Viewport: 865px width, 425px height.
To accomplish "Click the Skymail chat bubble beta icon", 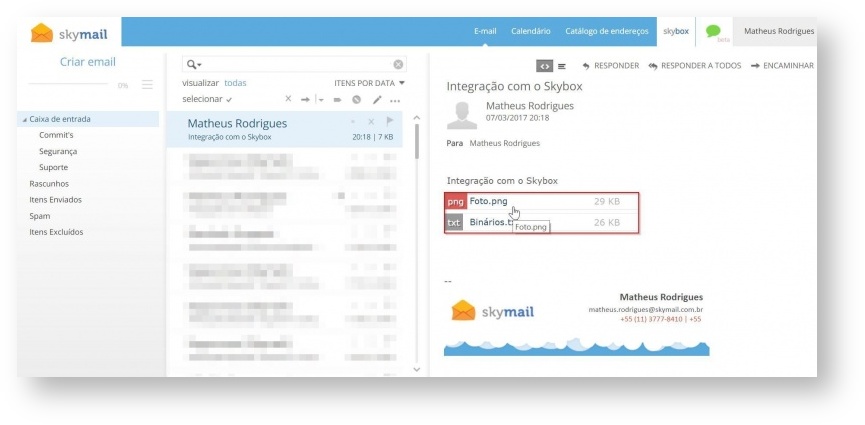I will (x=713, y=30).
